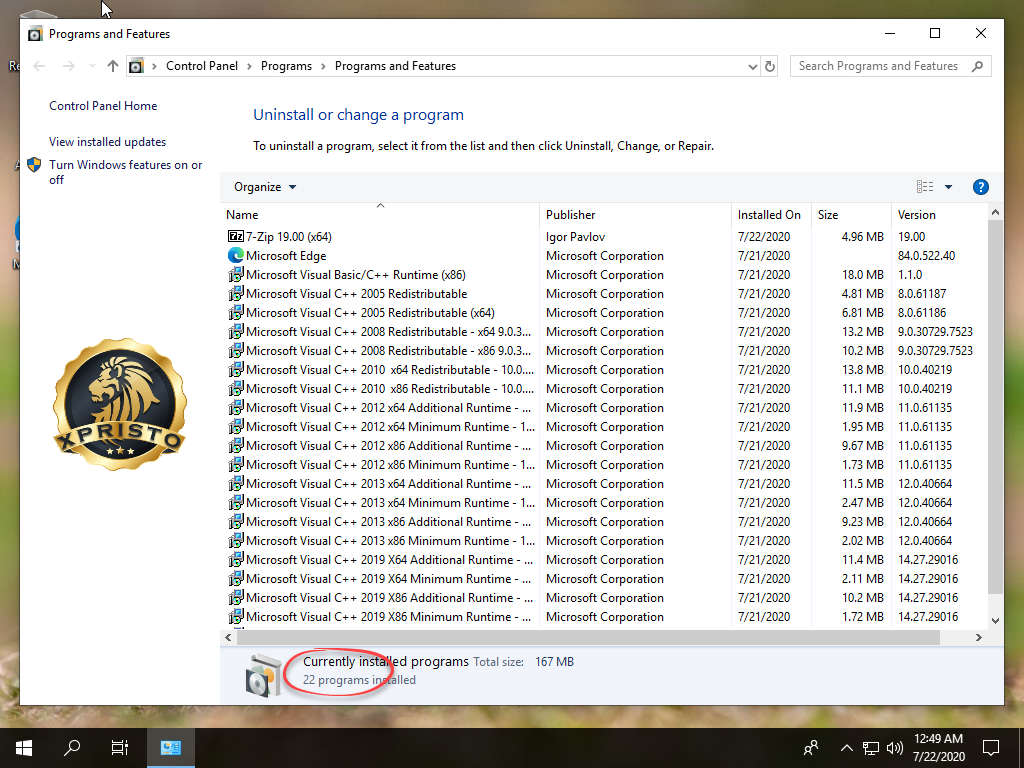Viewport: 1024px width, 768px height.
Task: Select Microsoft Visual C++ 2005 Redistributable (x64)
Action: click(605, 312)
